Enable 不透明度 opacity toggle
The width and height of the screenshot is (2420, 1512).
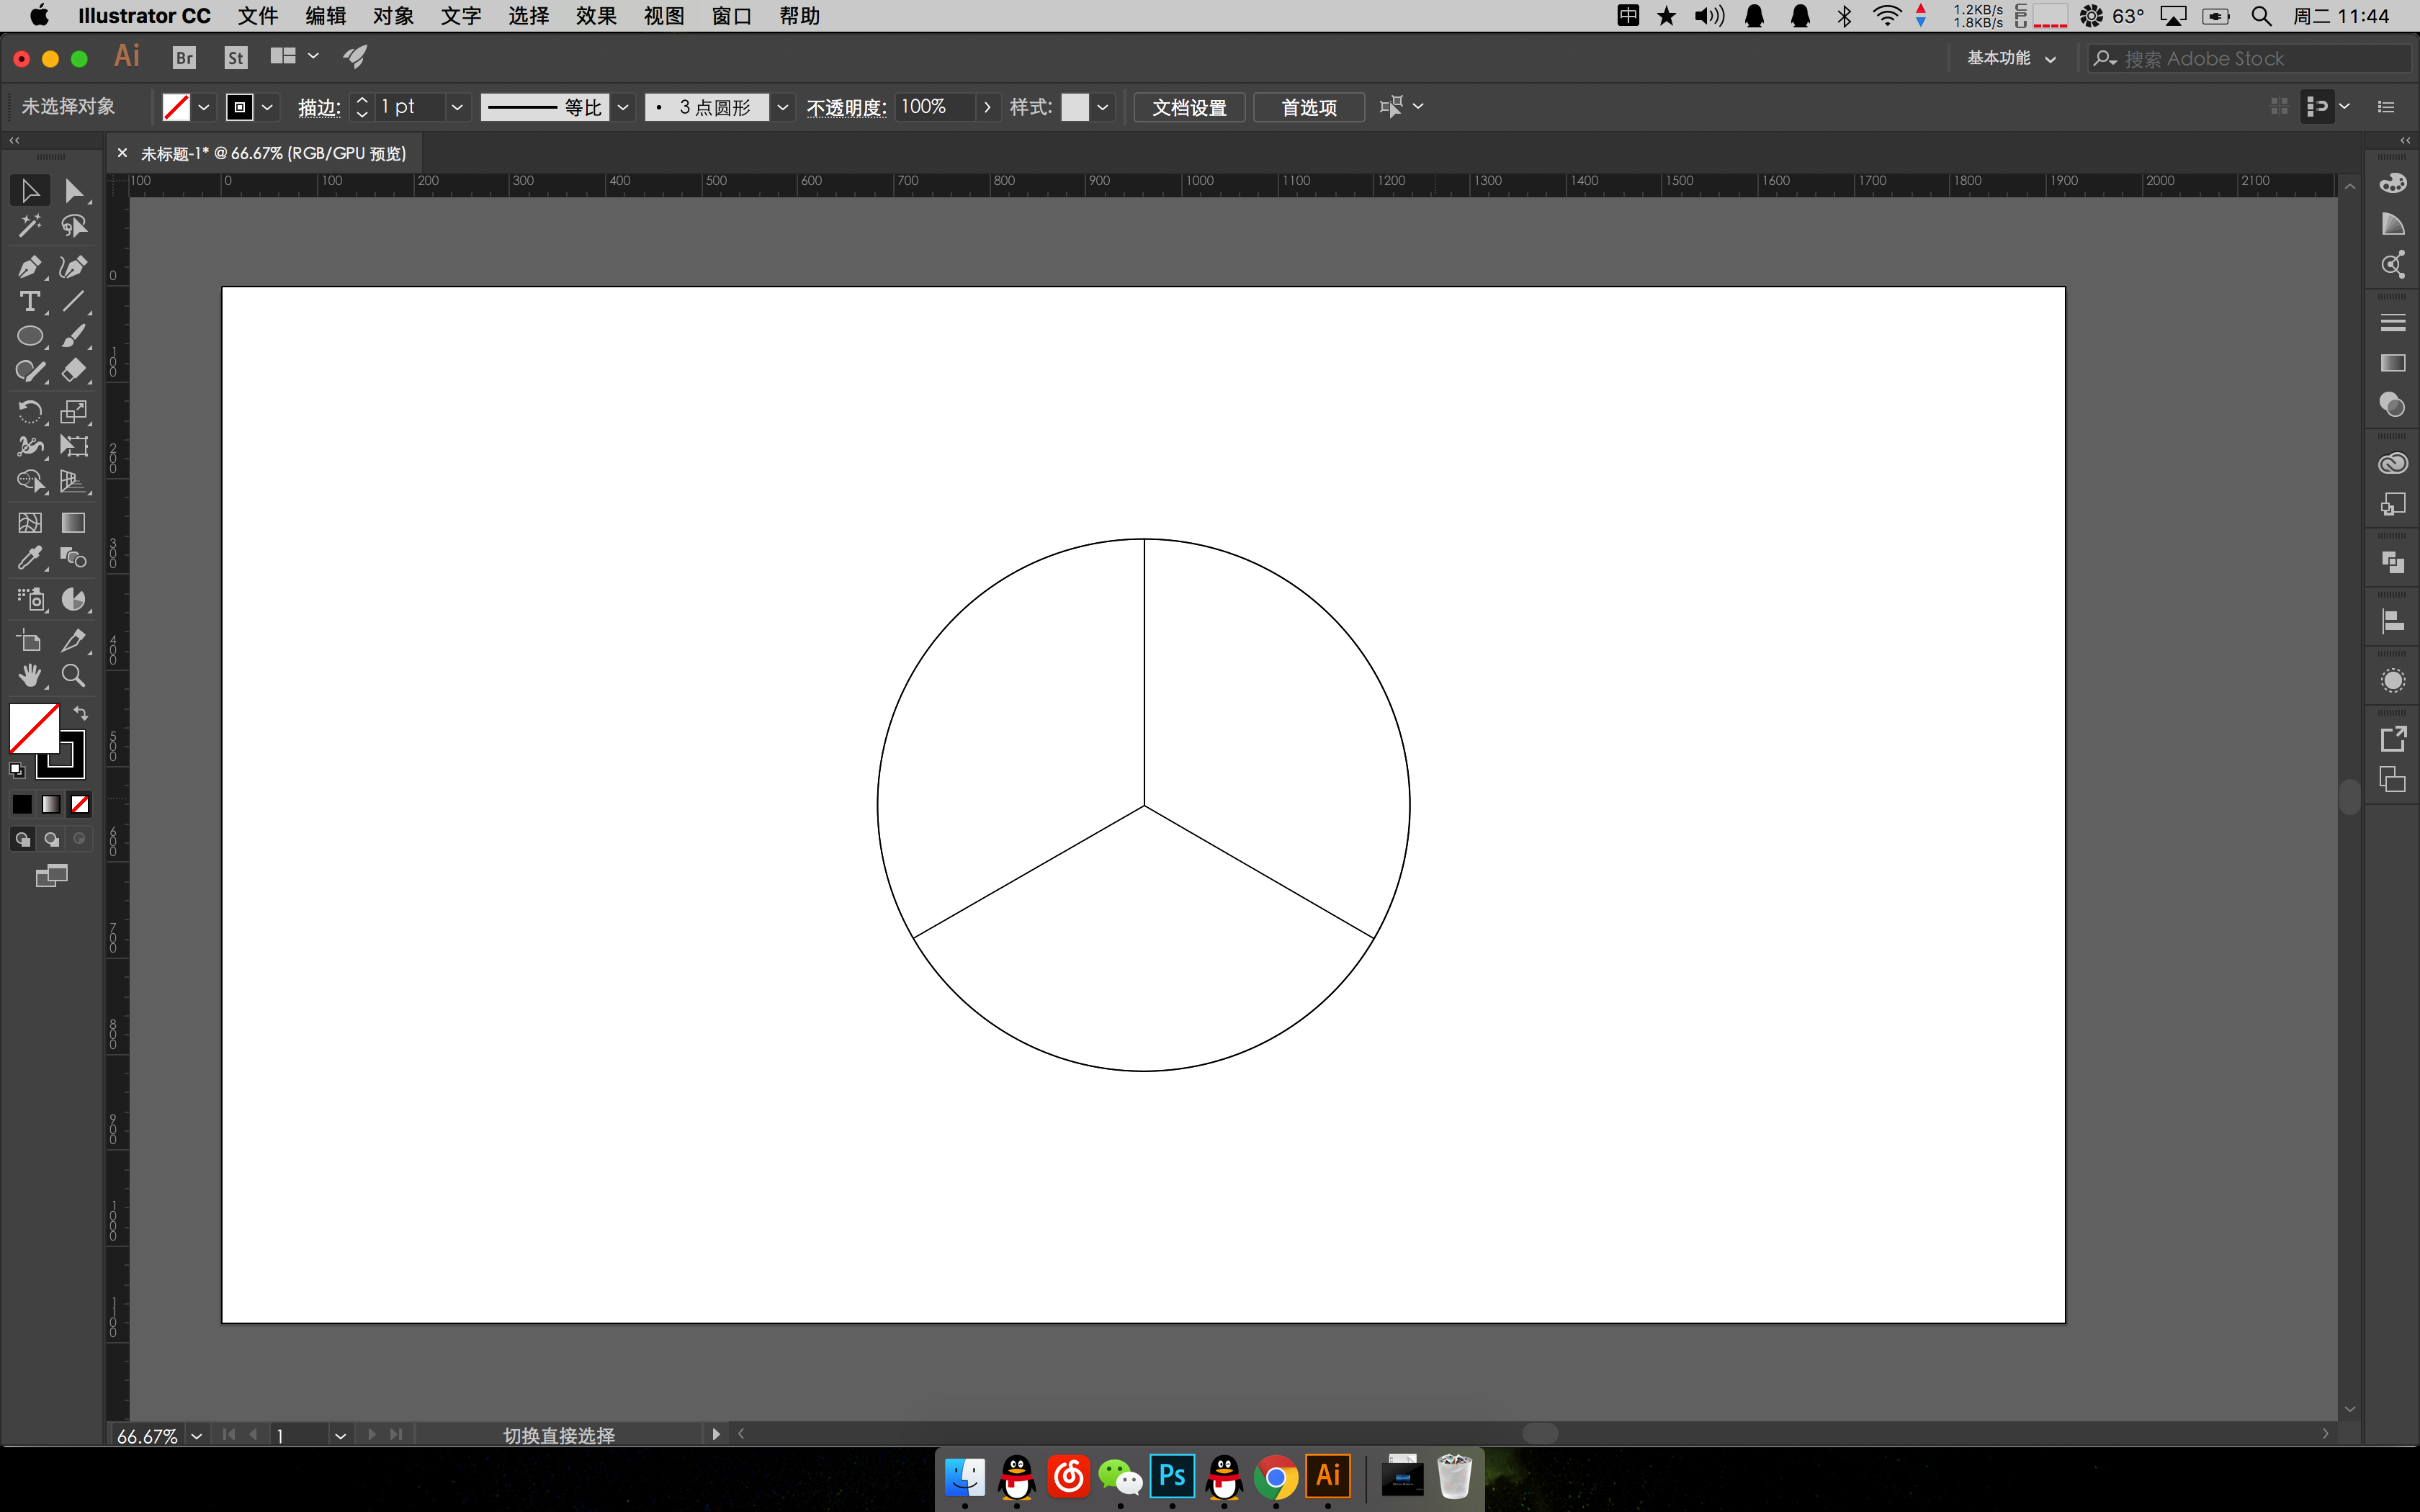[845, 108]
